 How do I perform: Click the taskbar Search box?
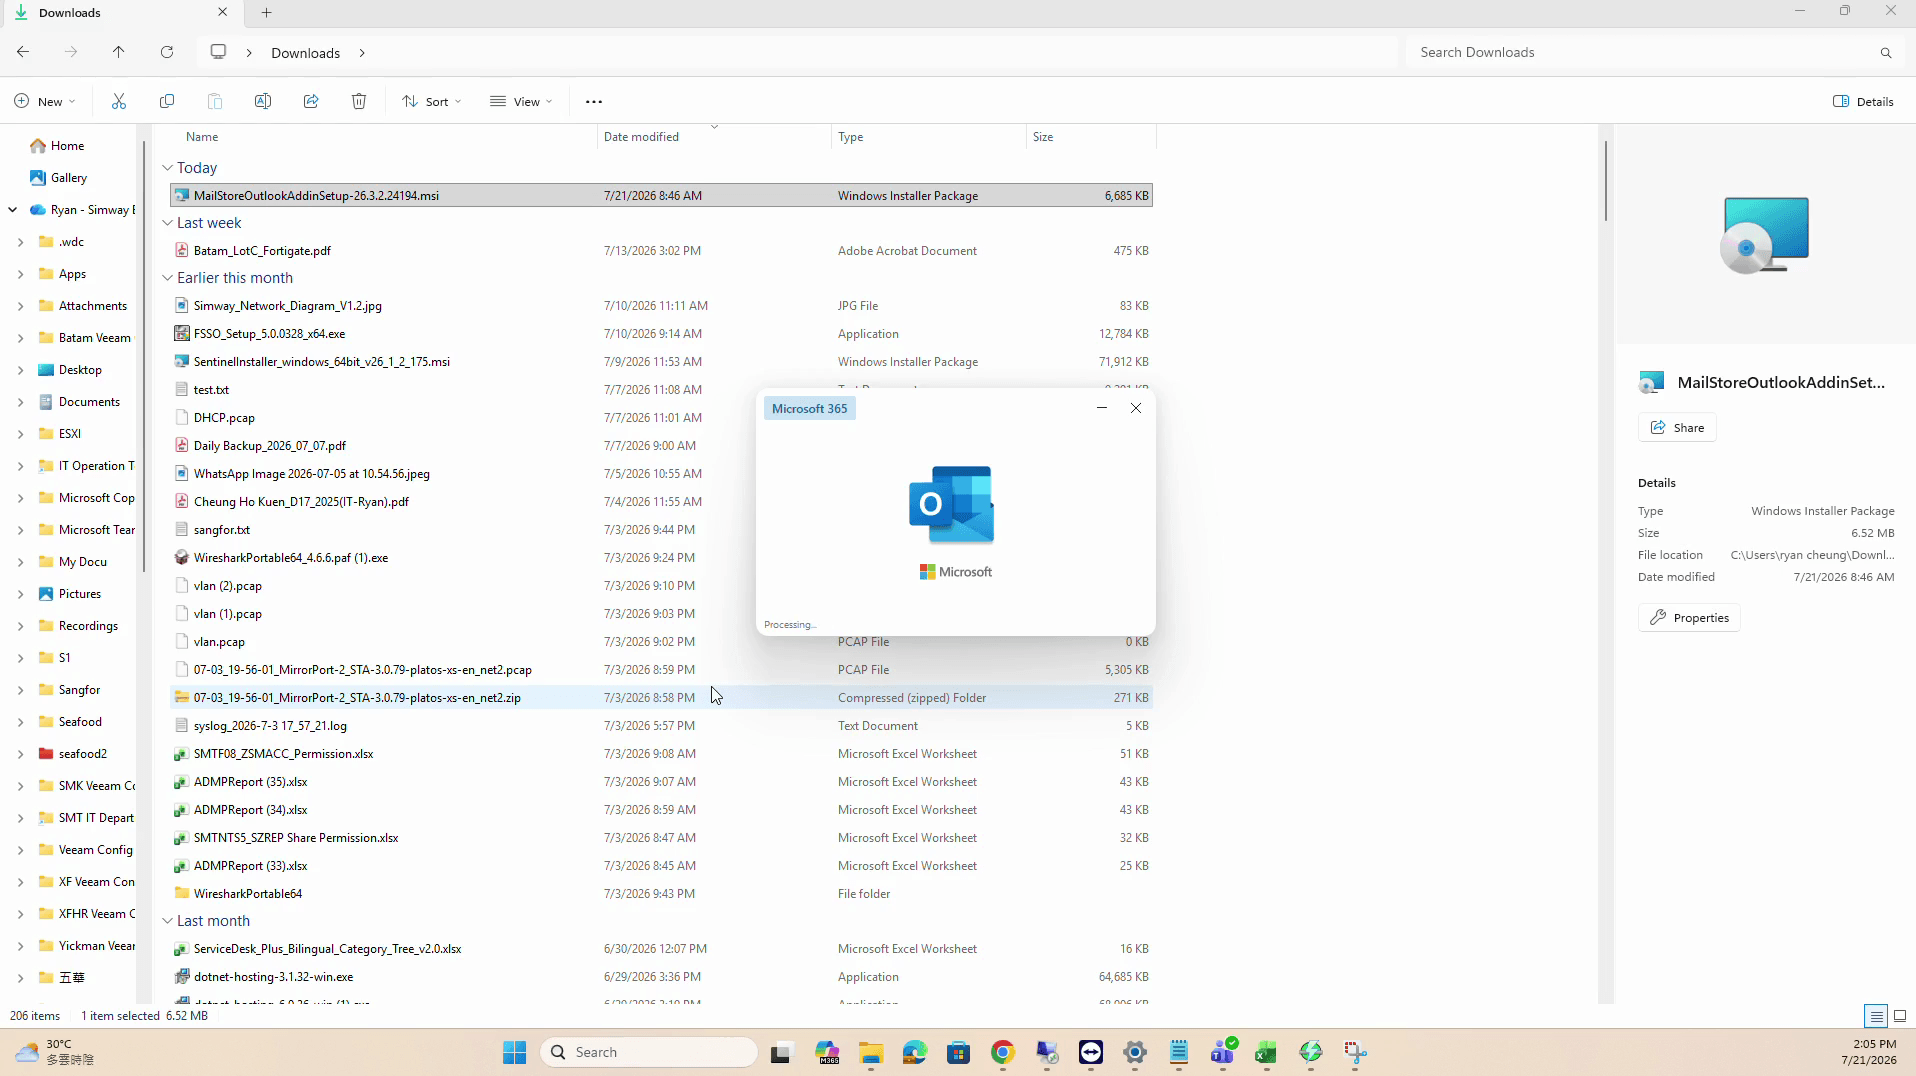tap(649, 1052)
